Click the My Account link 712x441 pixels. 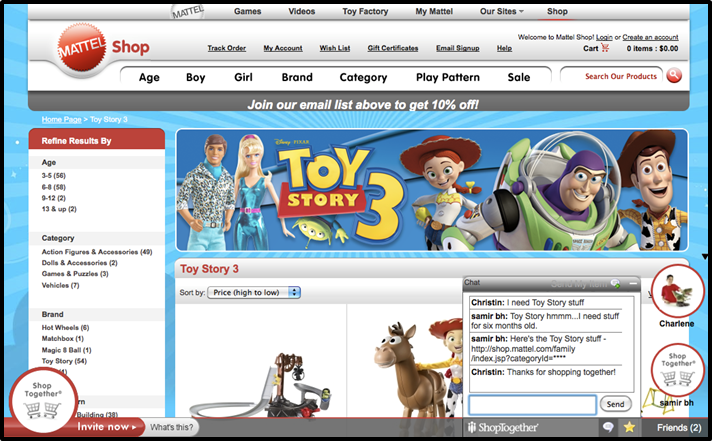coord(283,48)
